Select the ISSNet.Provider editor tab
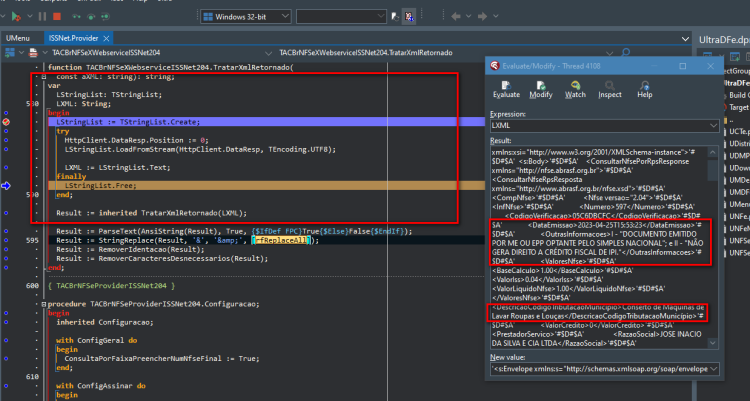This screenshot has height=401, width=750. pos(73,38)
